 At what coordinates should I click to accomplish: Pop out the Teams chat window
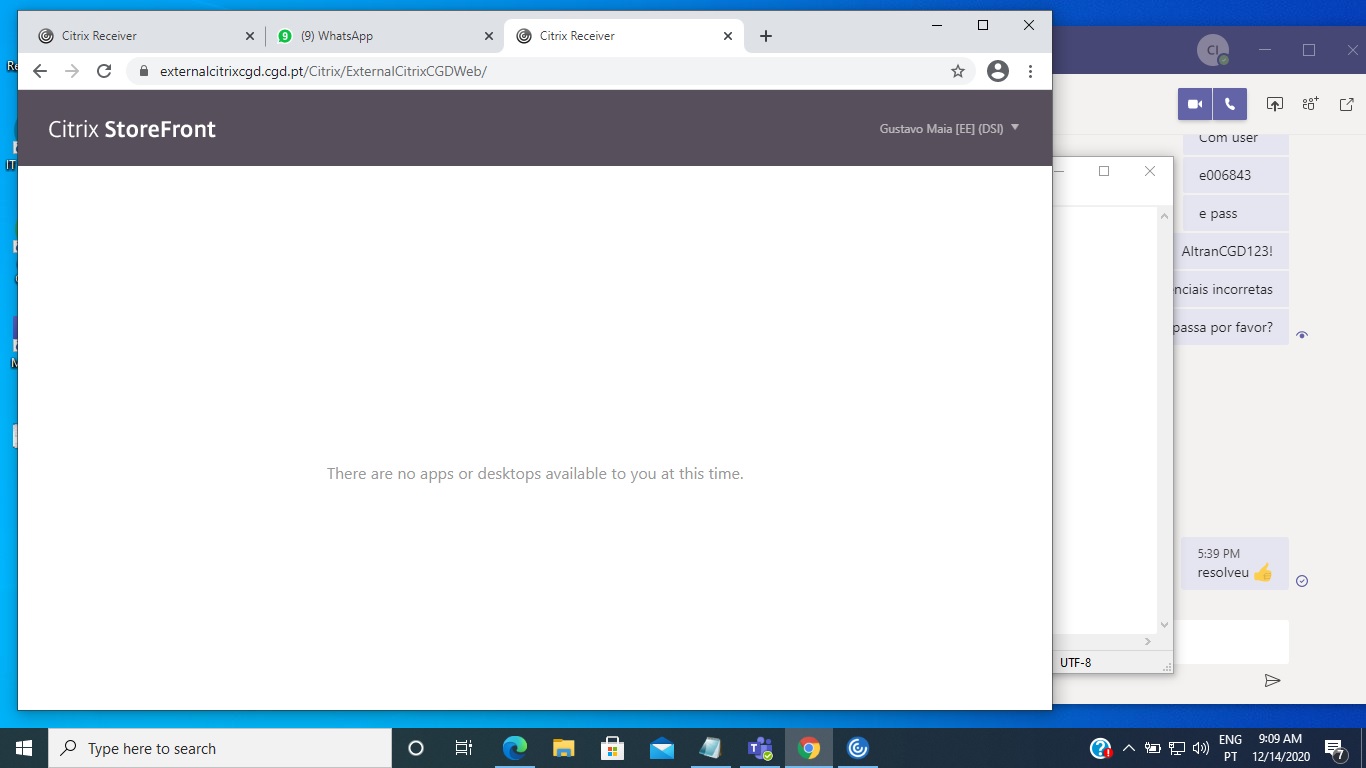[1347, 104]
